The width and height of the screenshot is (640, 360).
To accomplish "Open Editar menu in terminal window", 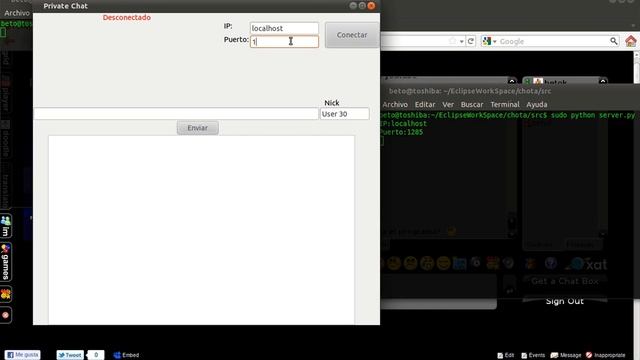I will [425, 104].
